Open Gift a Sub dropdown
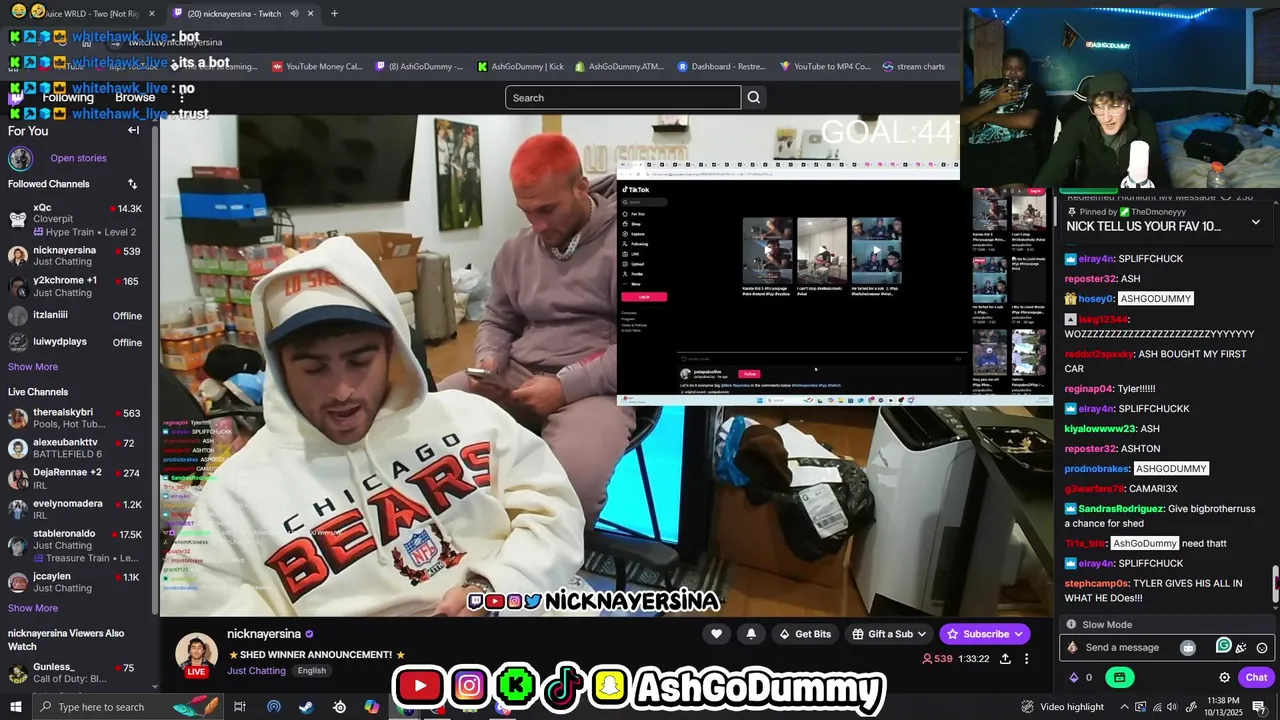Screen dimensions: 1280x720 (888, 634)
